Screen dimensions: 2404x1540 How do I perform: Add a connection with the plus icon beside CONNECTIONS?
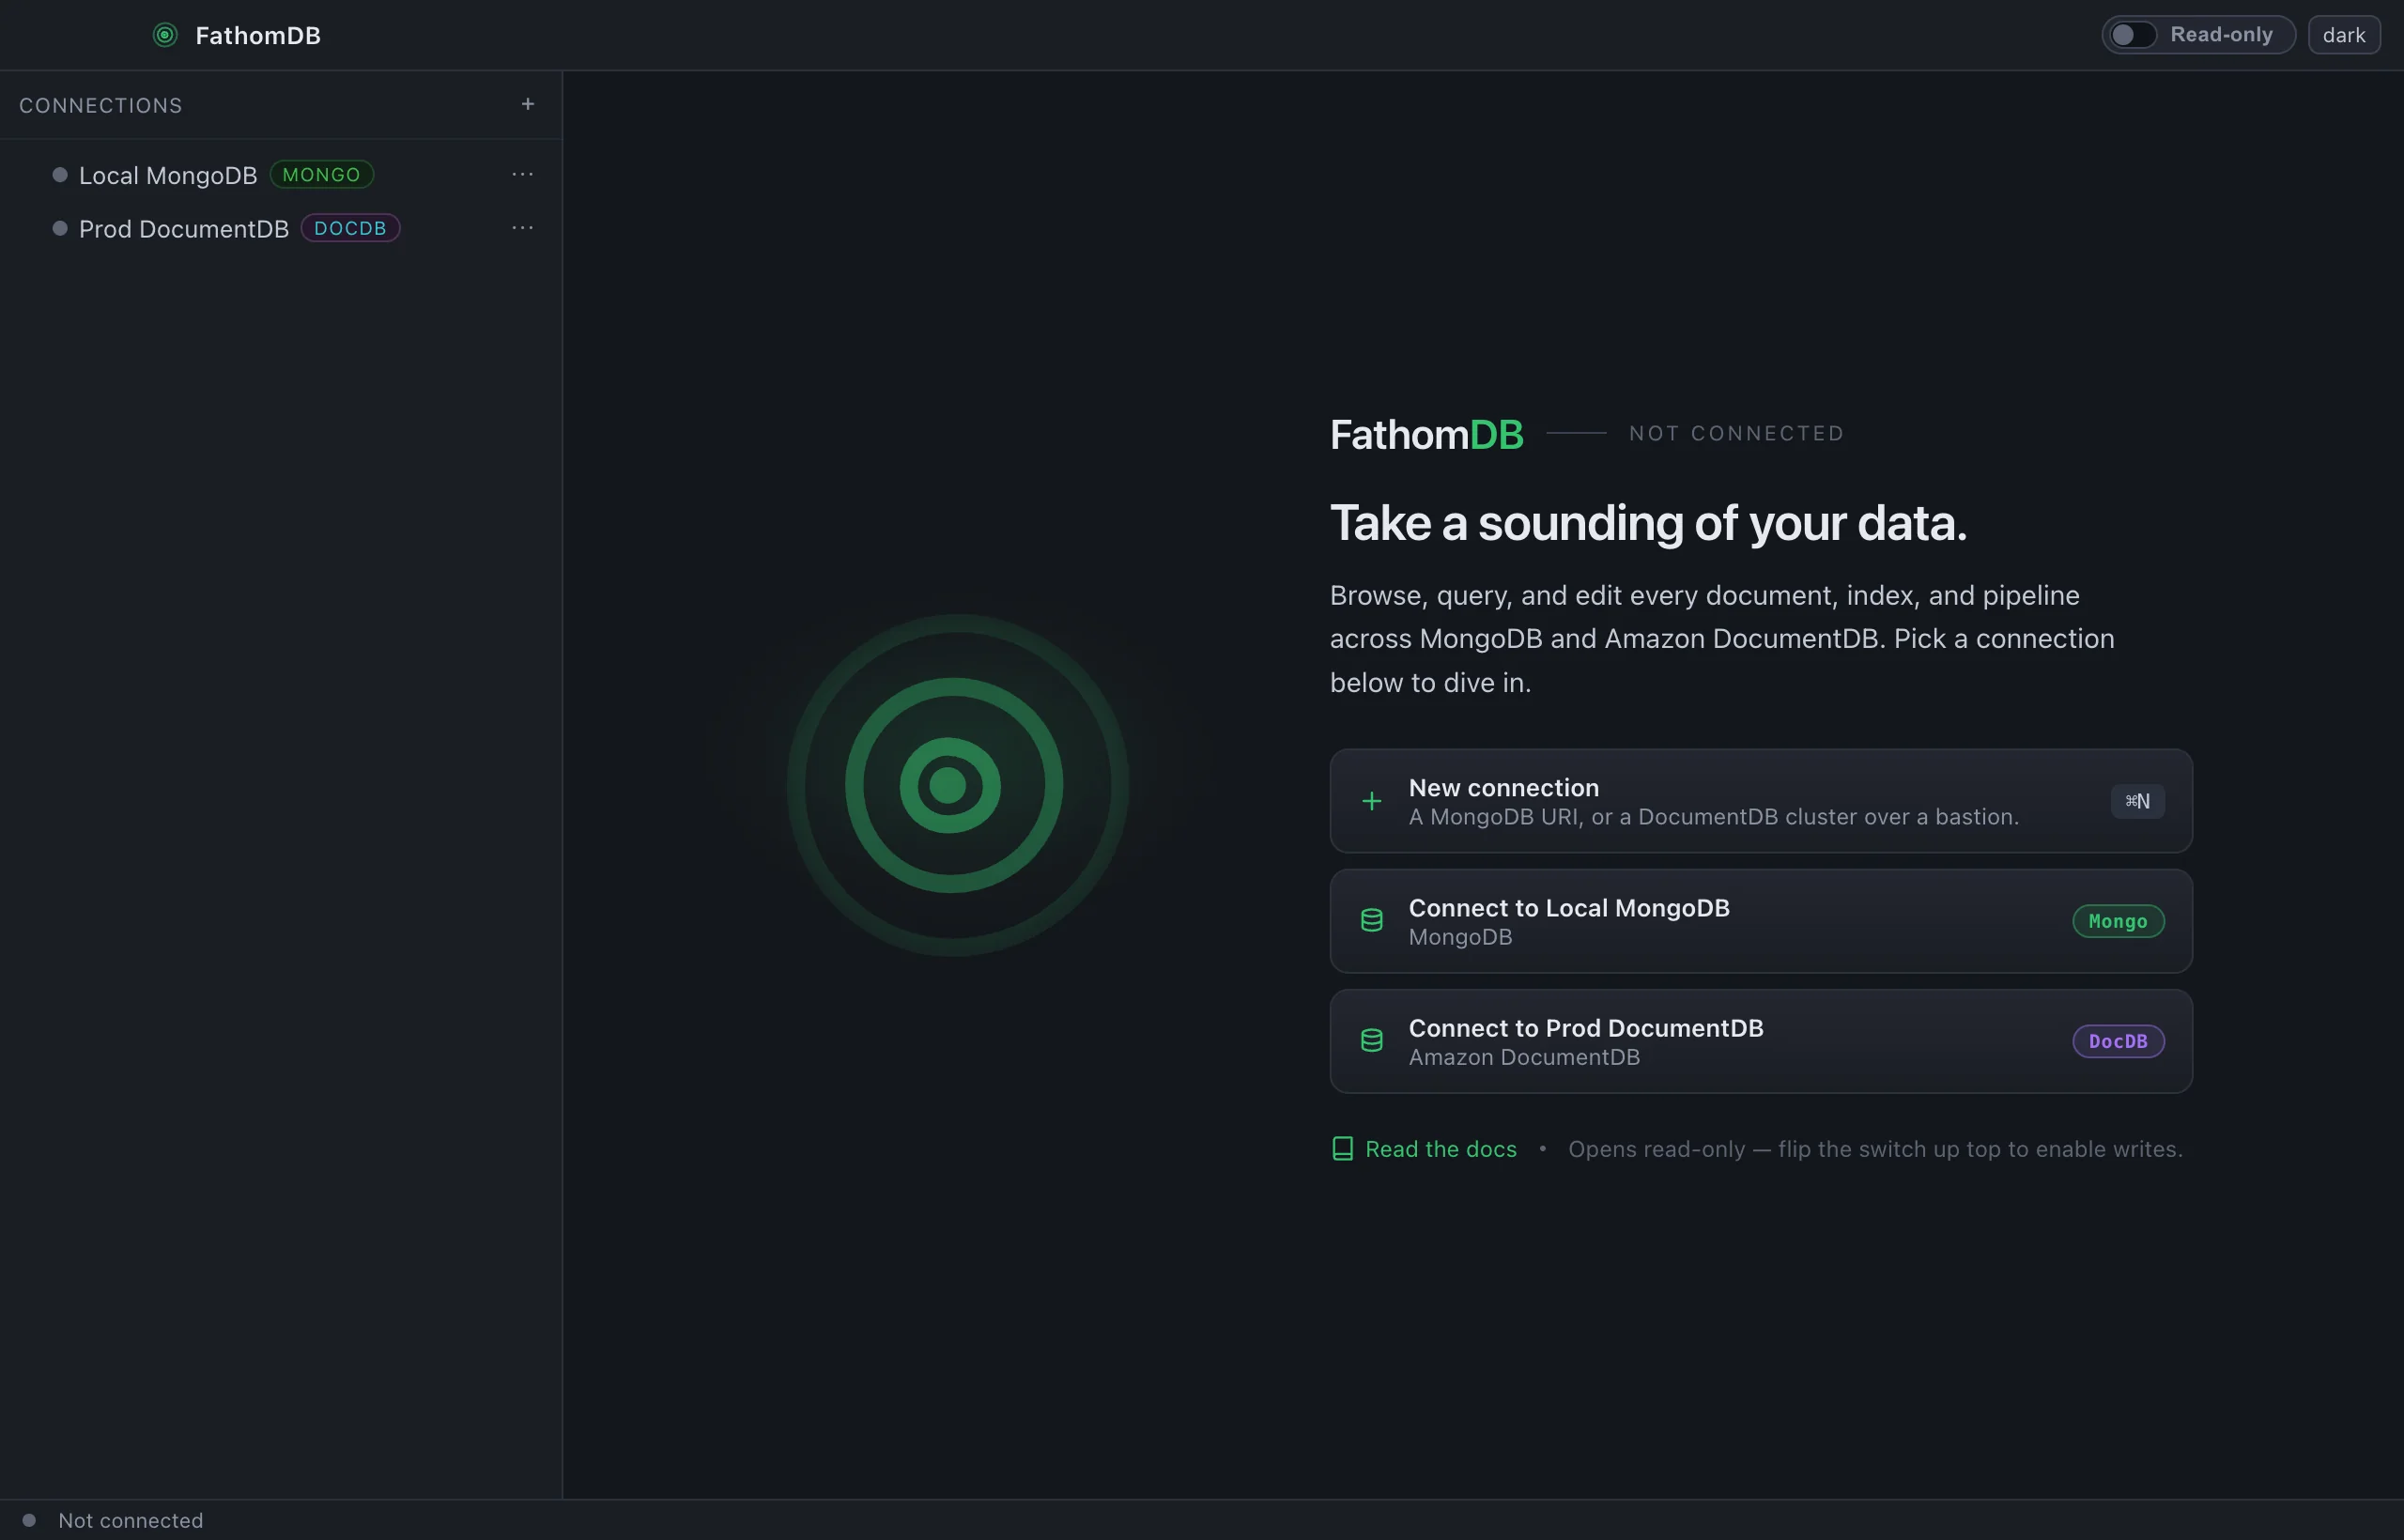[x=528, y=104]
